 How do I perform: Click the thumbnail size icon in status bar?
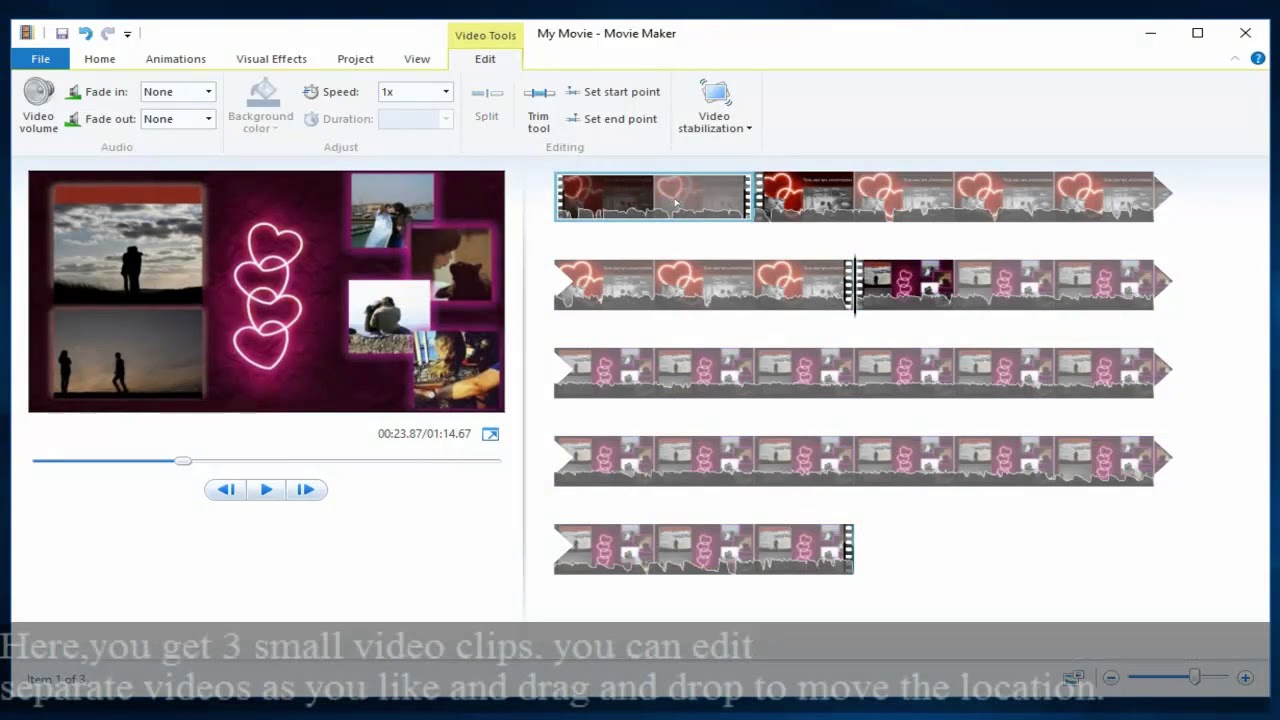(1074, 677)
